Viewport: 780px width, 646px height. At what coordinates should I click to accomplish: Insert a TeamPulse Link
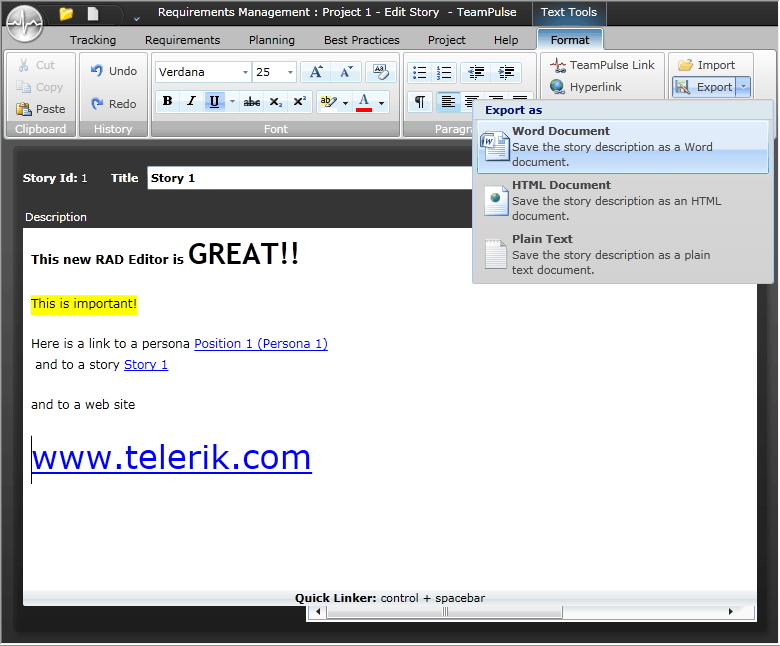pyautogui.click(x=602, y=65)
